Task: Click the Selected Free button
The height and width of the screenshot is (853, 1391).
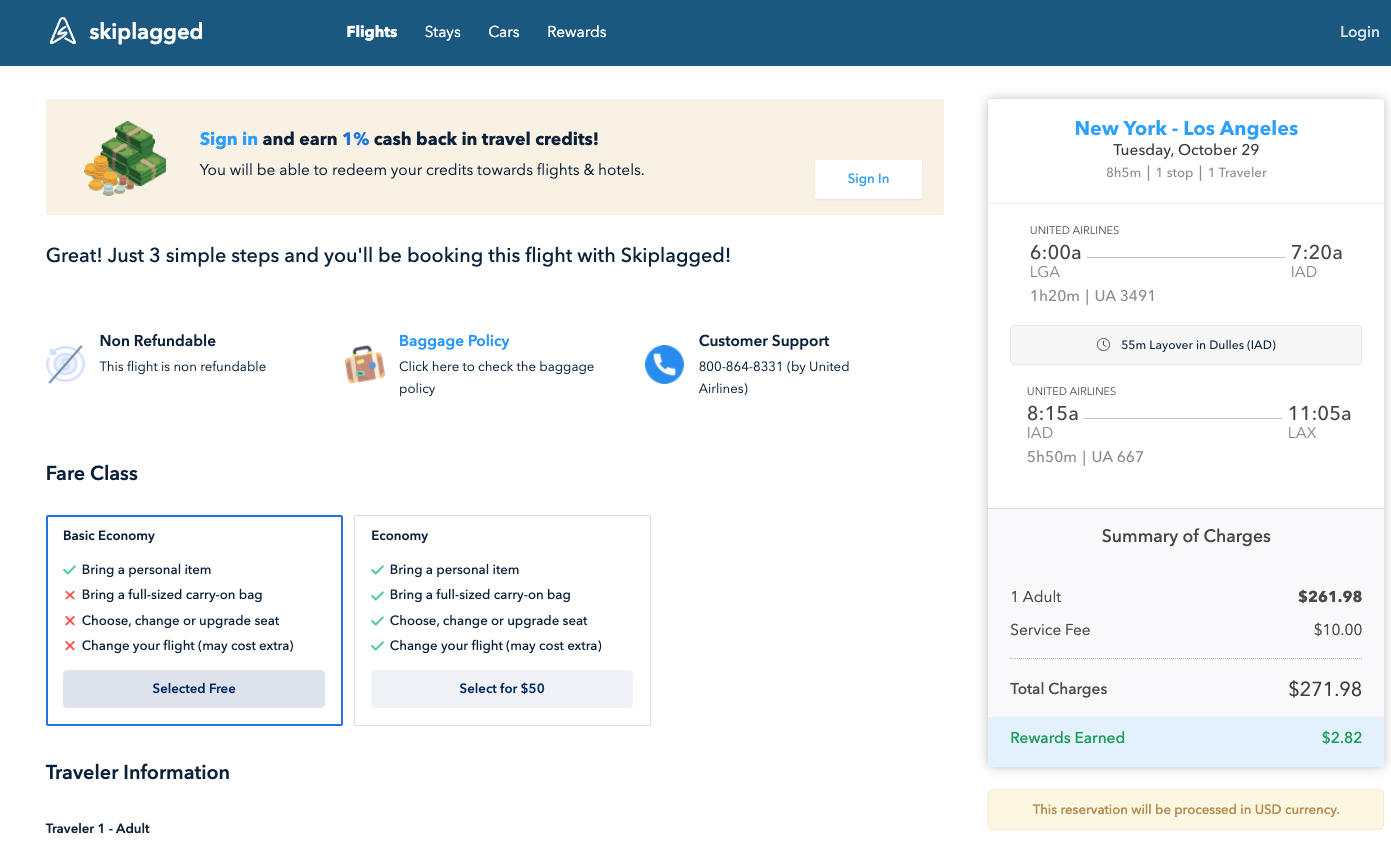Action: pyautogui.click(x=194, y=689)
